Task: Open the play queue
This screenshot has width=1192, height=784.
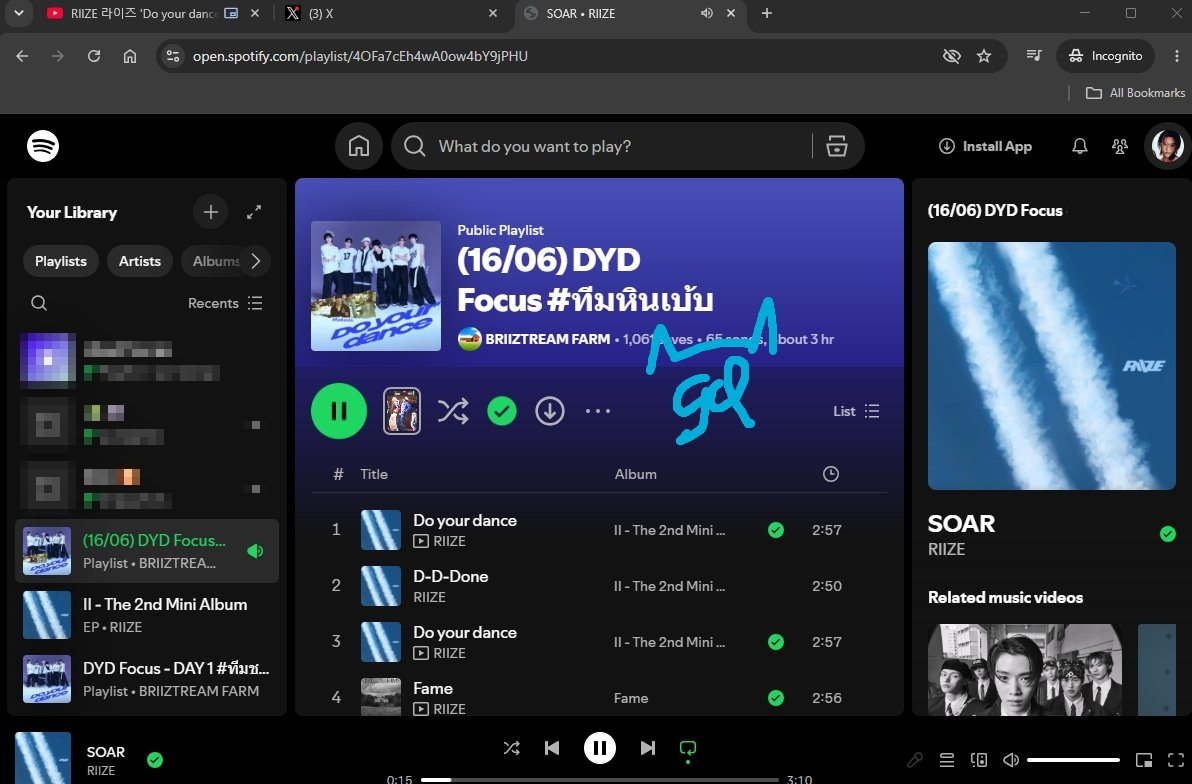Action: [x=947, y=760]
